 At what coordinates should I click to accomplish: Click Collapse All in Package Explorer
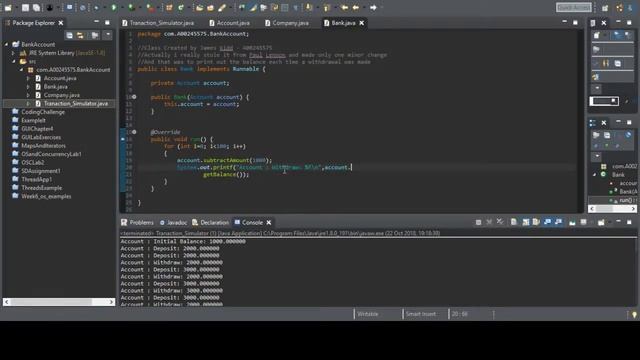(x=69, y=36)
